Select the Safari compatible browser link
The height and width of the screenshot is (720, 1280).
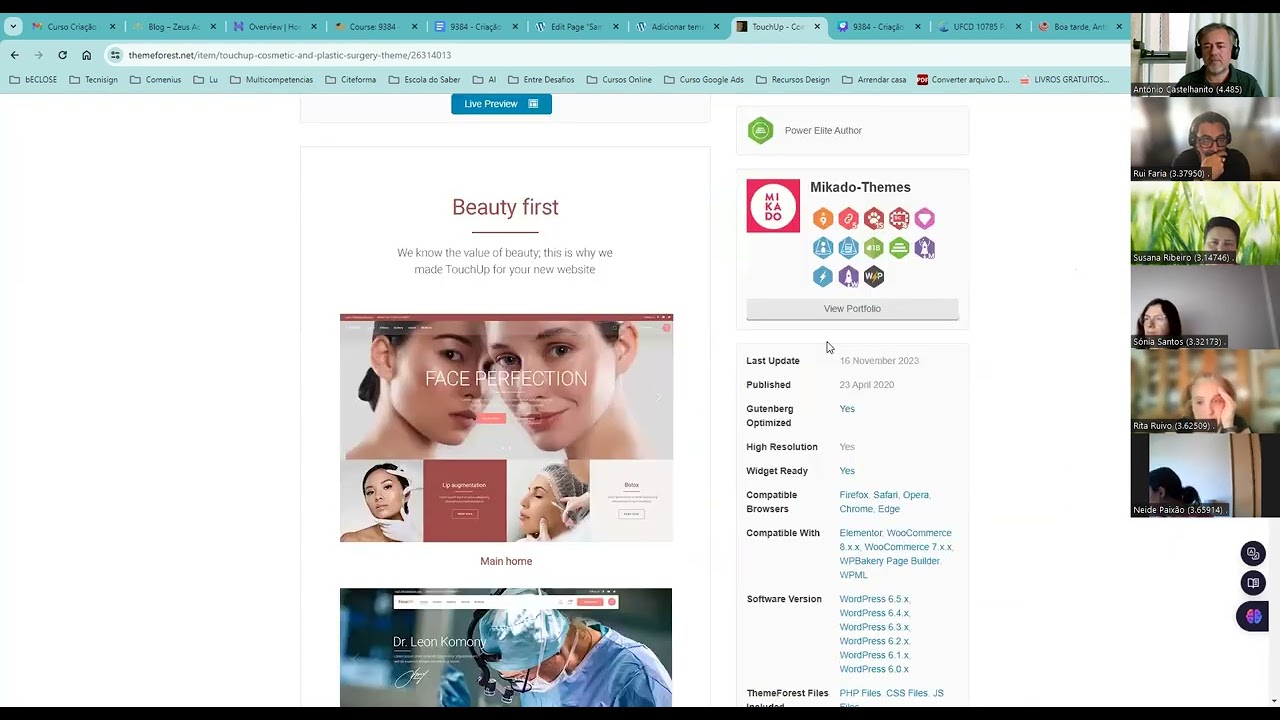point(885,495)
